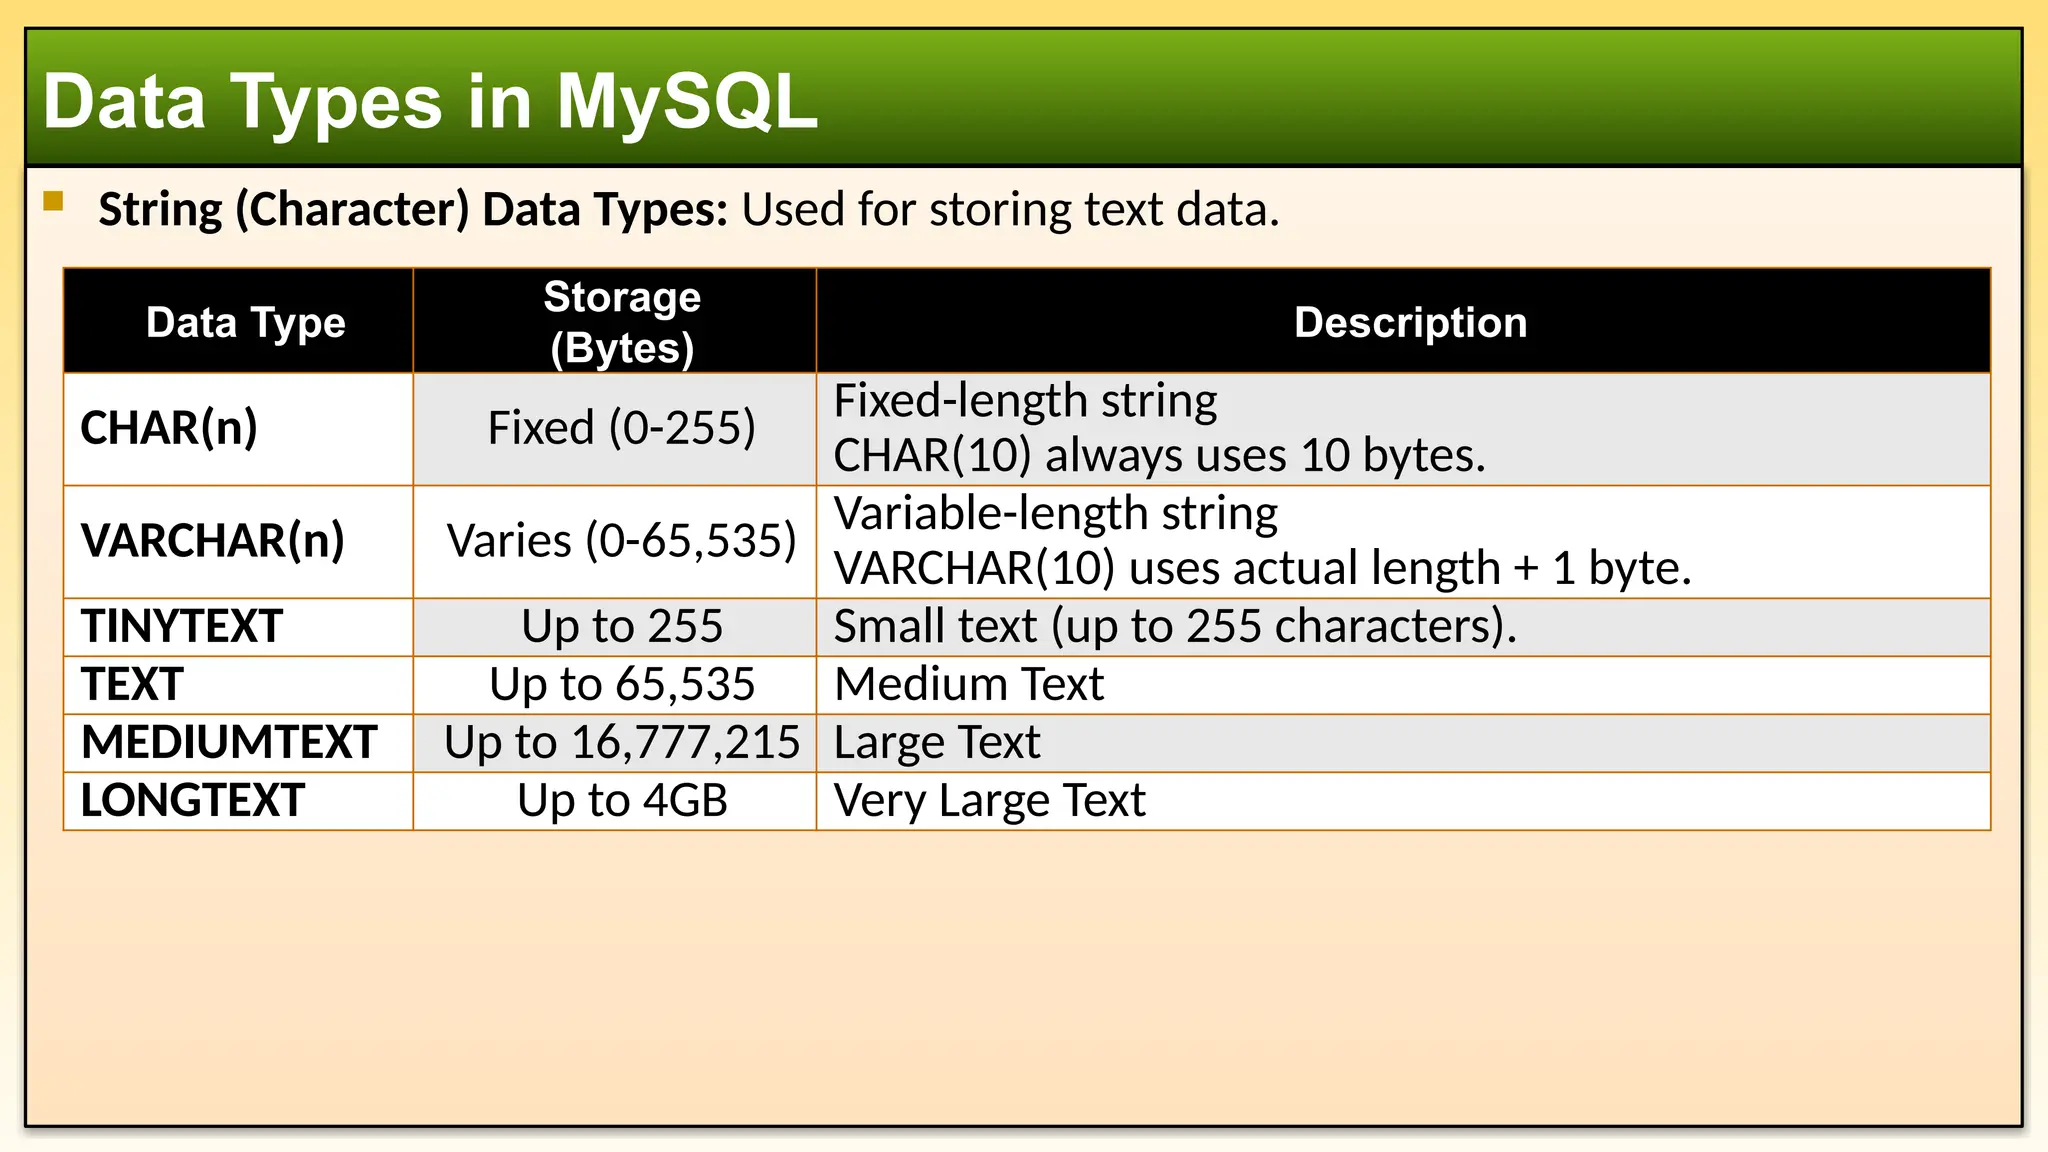Select the Fixed (0-255) storage cell
2048x1152 pixels.
coord(621,428)
